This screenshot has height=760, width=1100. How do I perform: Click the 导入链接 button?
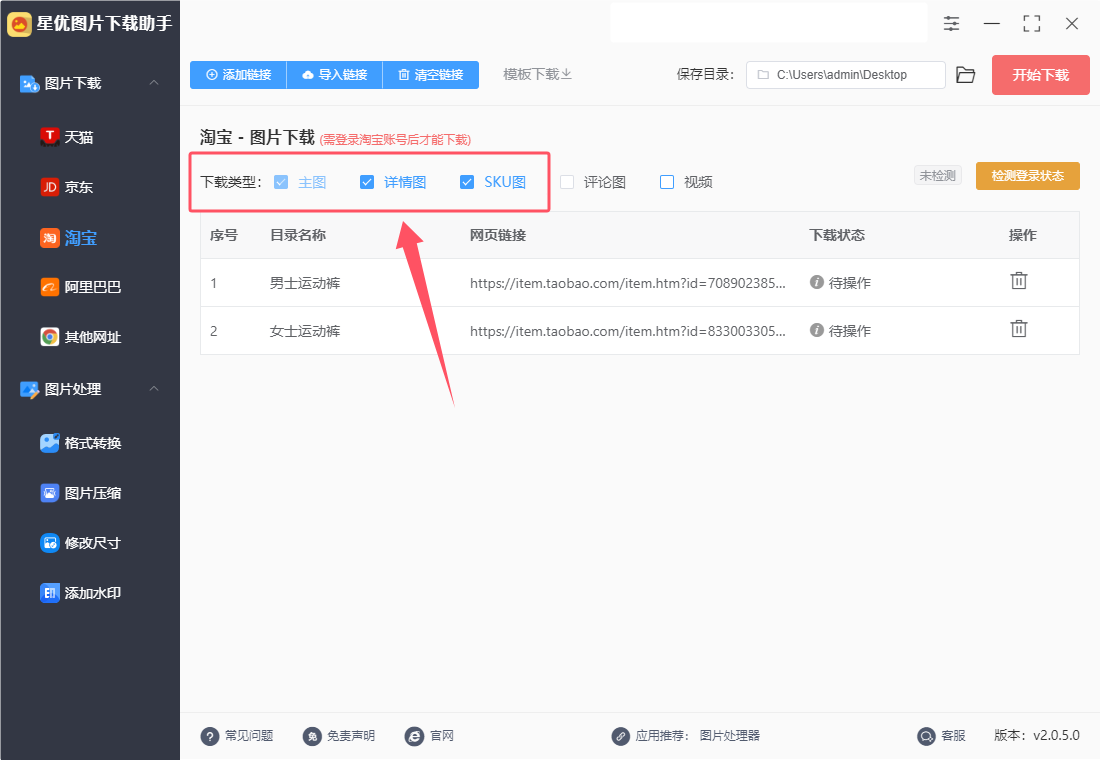point(335,74)
